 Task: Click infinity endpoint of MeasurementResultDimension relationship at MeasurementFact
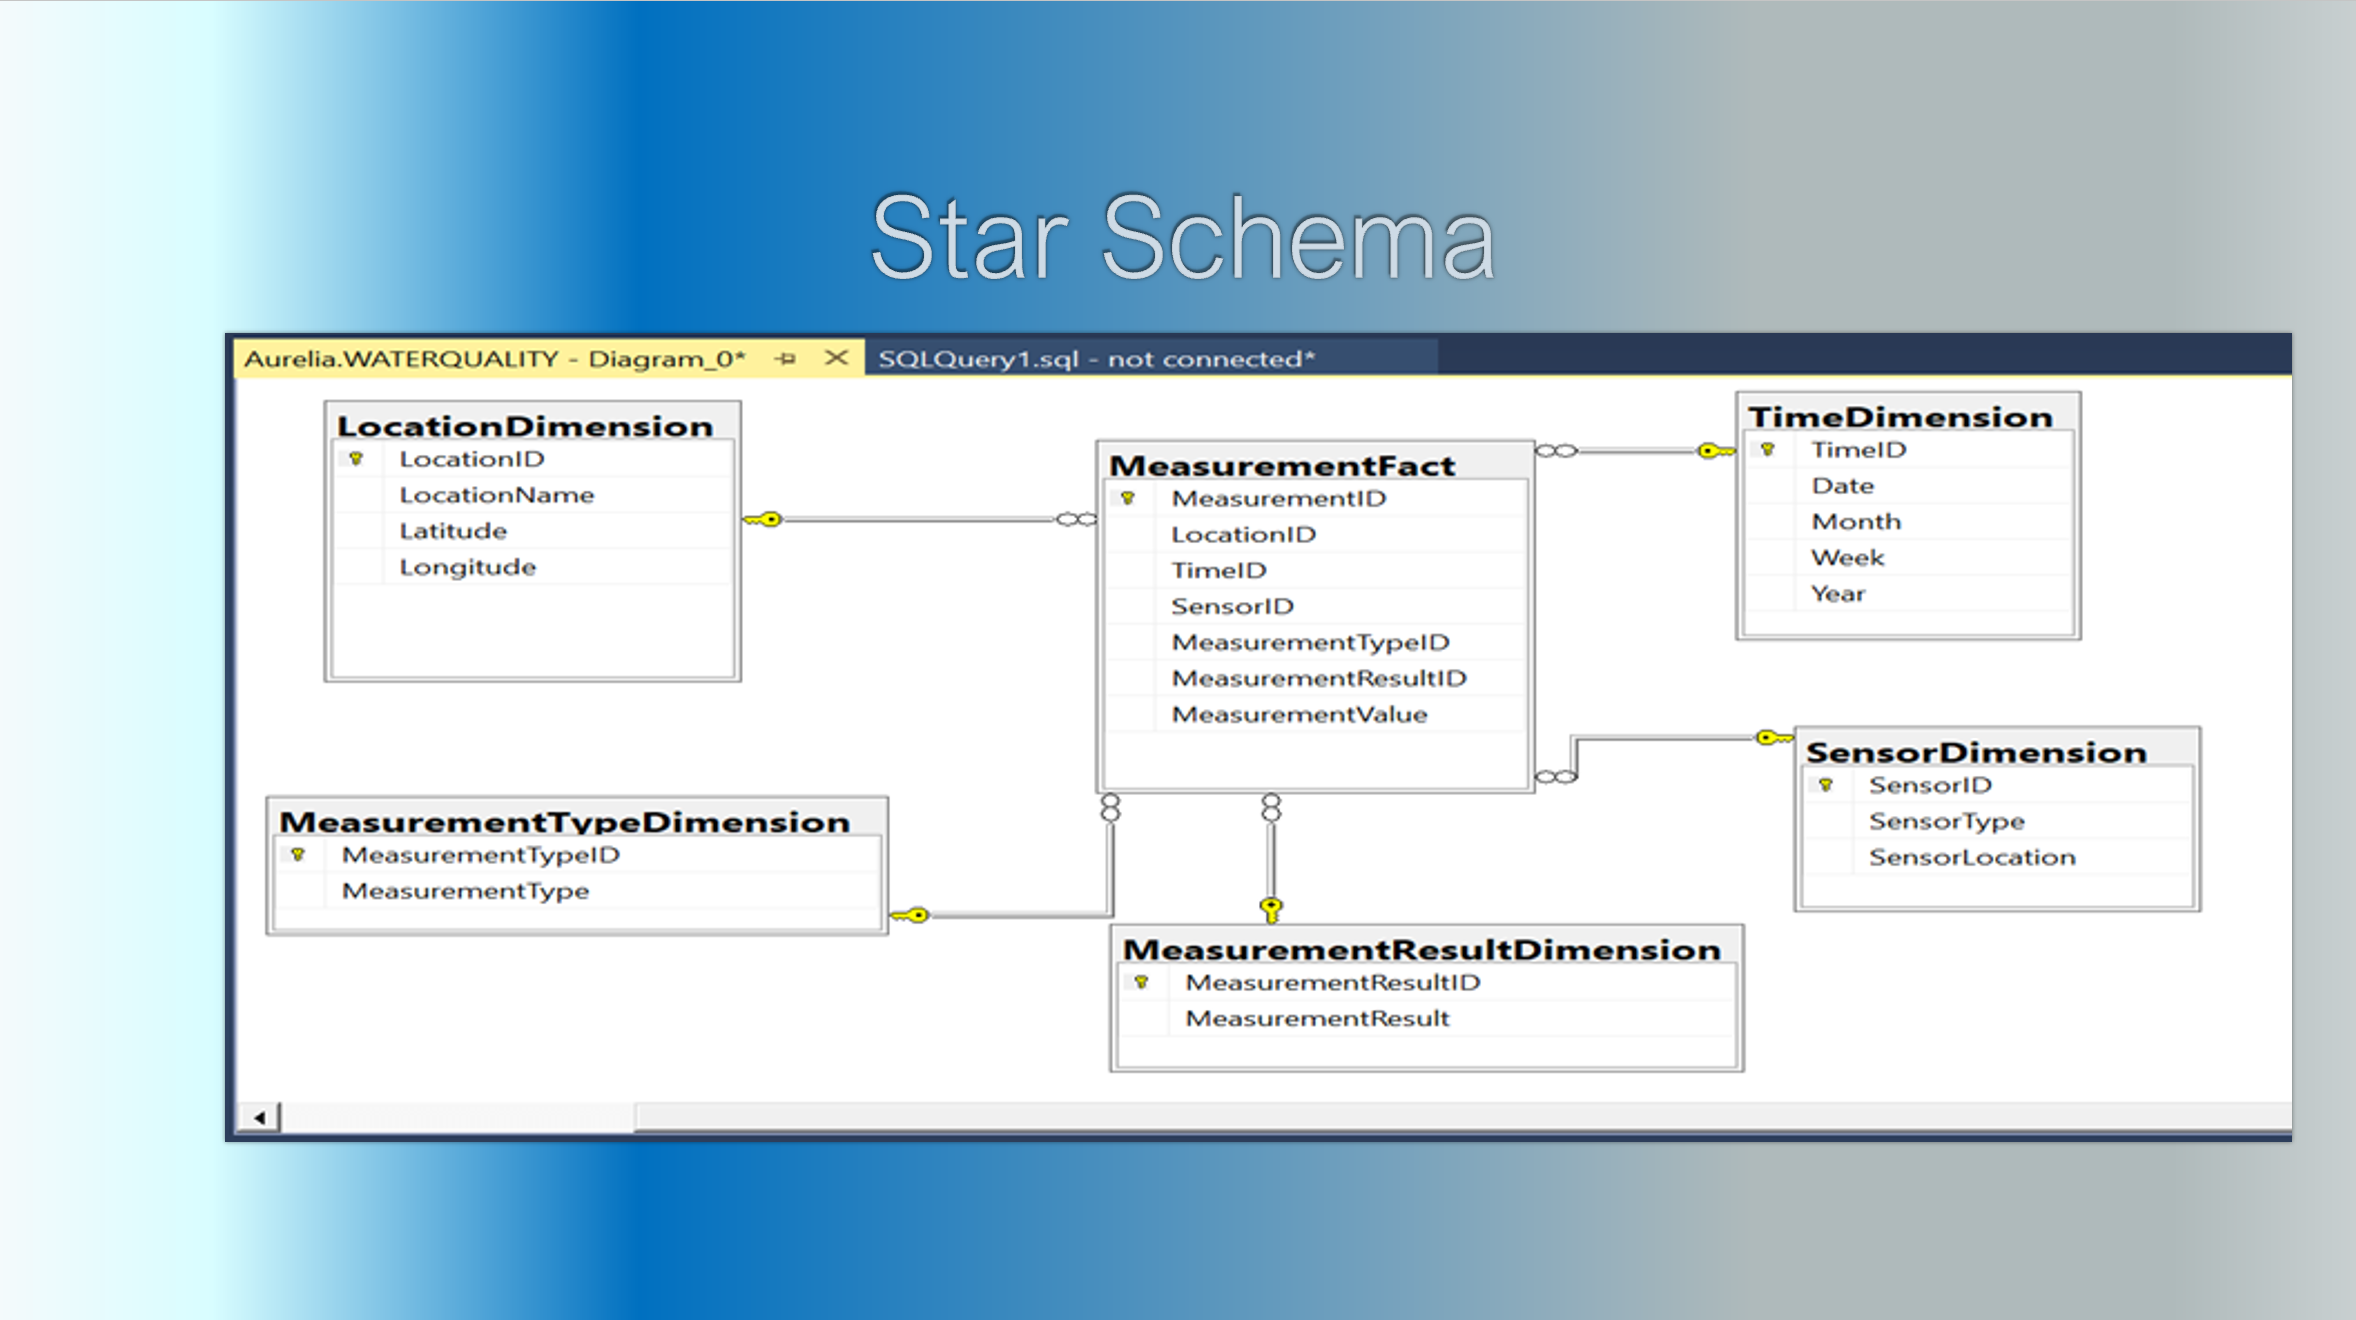click(x=1271, y=808)
